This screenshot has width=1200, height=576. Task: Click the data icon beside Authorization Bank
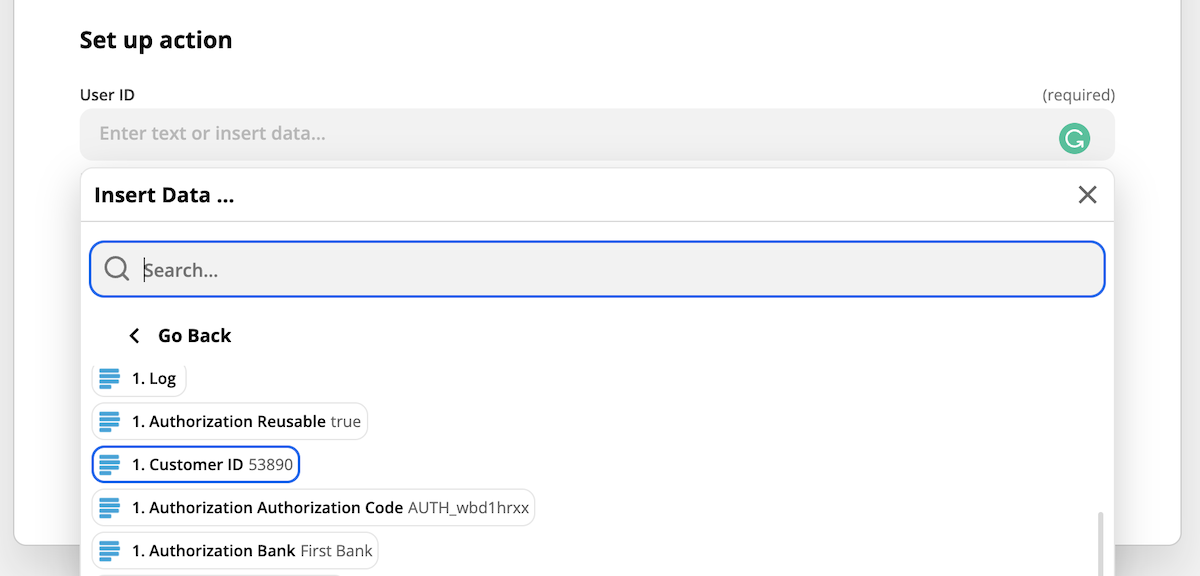coord(110,551)
